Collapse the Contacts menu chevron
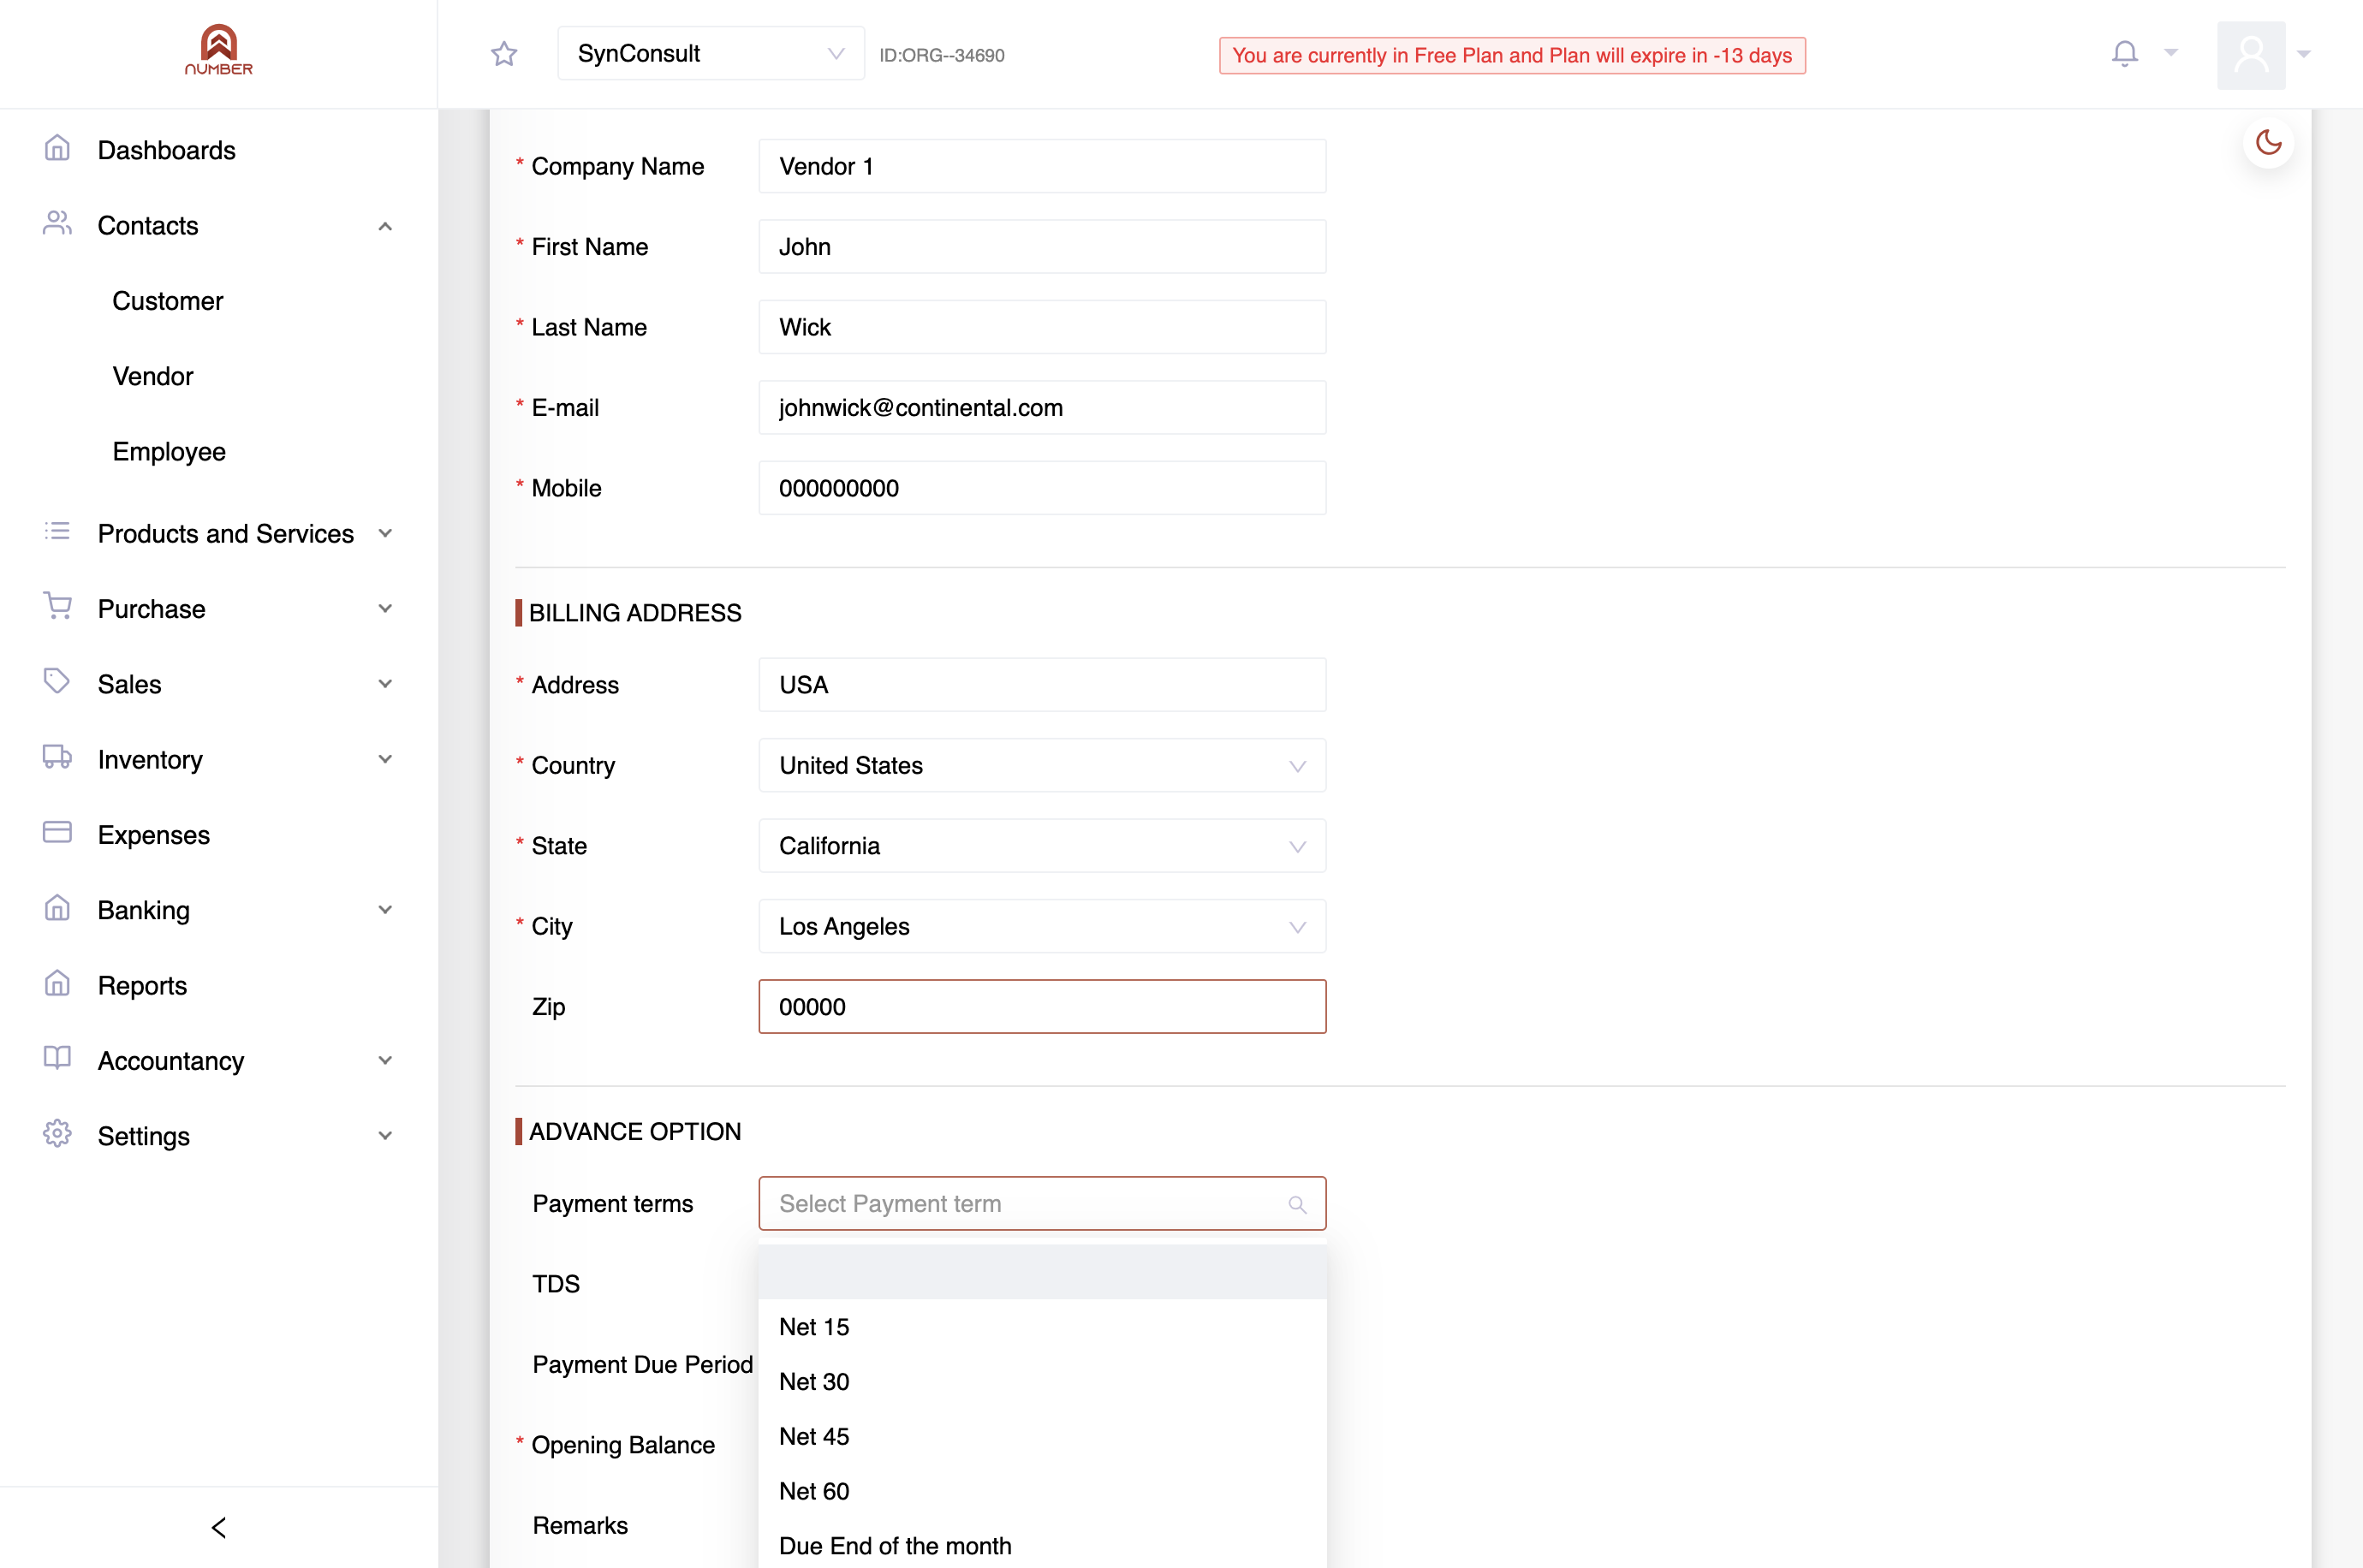This screenshot has height=1568, width=2363. coord(385,226)
